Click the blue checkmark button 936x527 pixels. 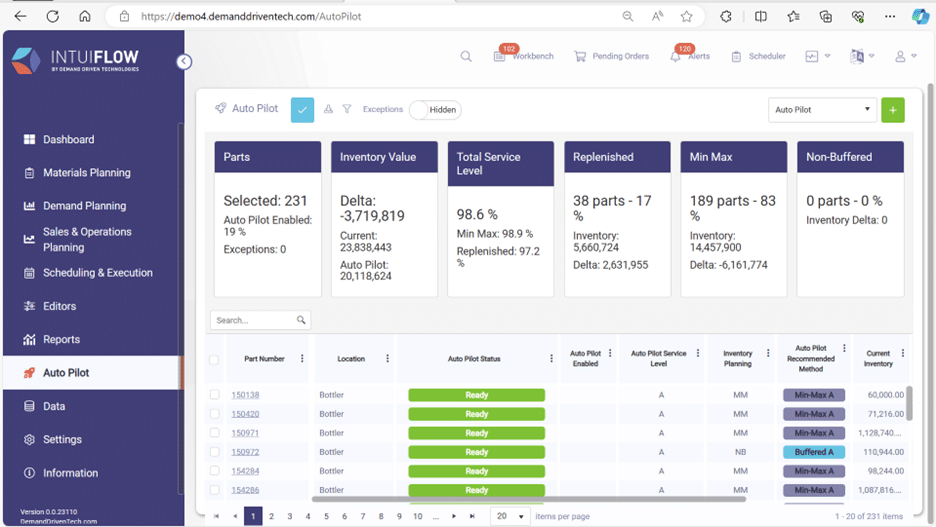tap(302, 110)
